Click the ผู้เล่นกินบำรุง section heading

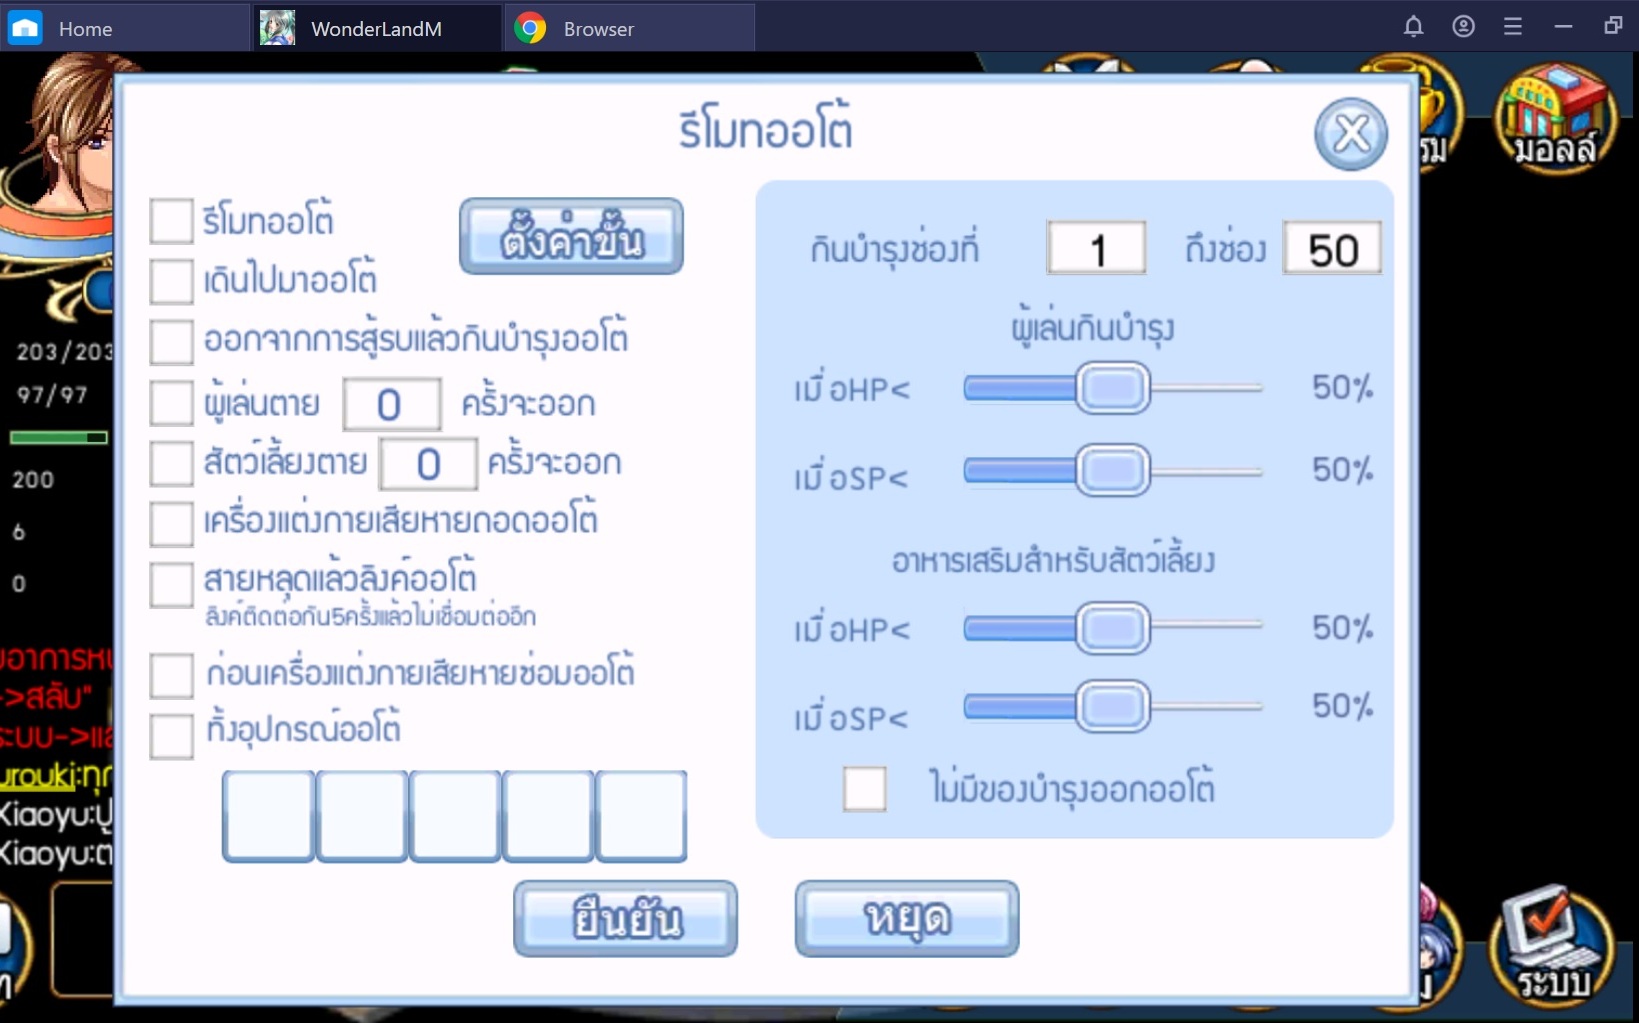click(x=1093, y=329)
